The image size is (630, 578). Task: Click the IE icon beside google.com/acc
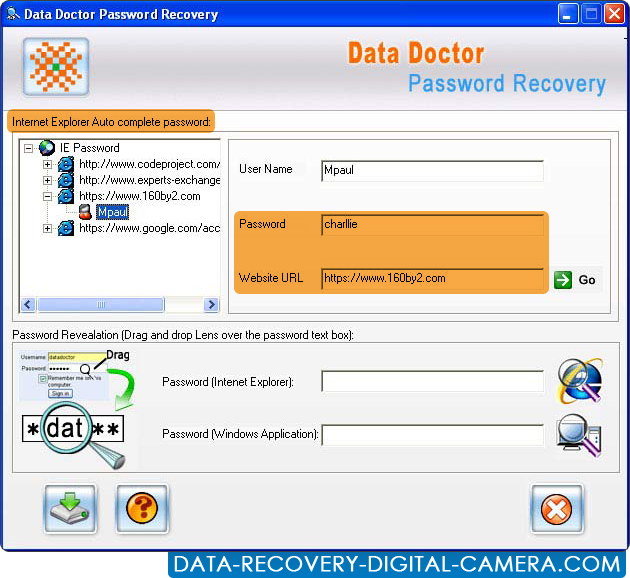pos(65,228)
